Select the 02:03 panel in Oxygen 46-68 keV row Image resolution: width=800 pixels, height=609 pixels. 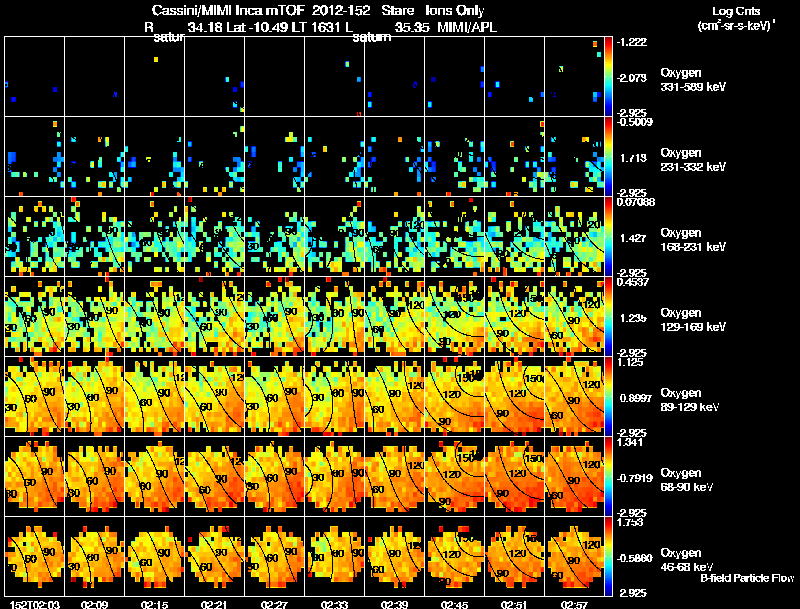point(35,556)
